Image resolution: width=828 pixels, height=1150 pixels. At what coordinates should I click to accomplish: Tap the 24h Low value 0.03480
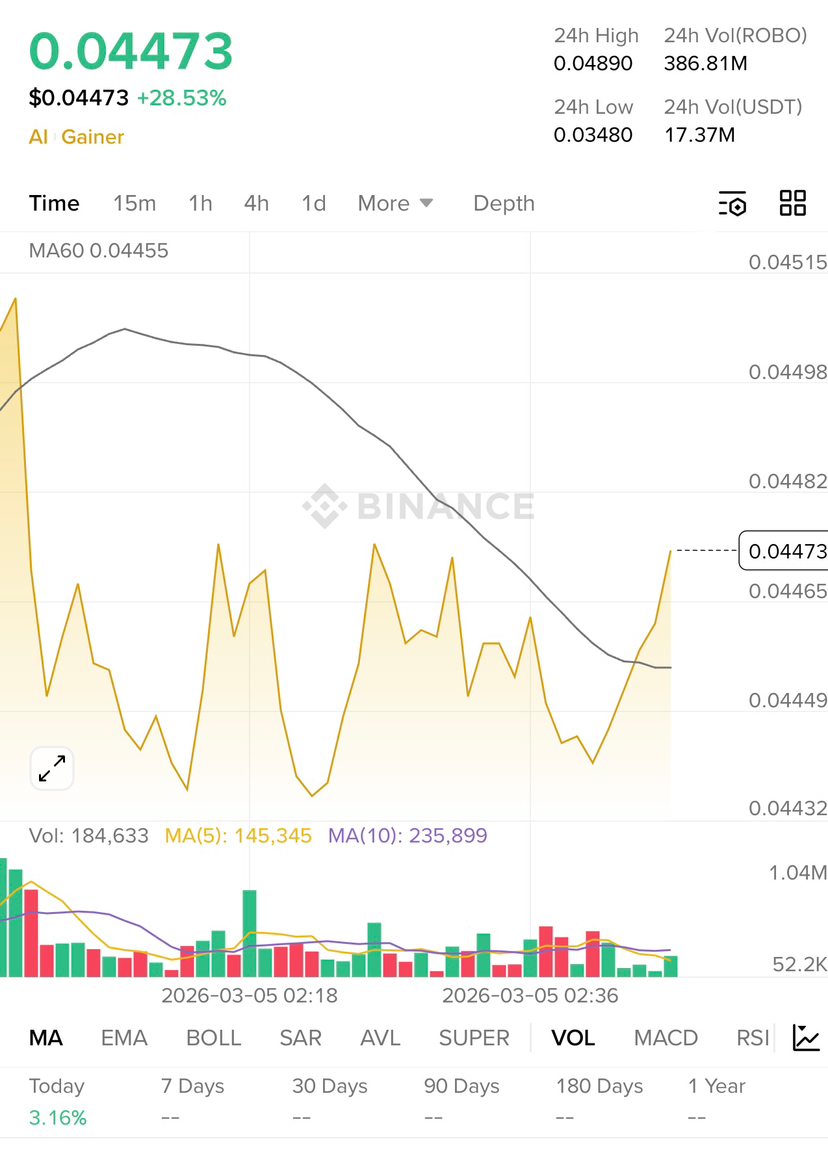(593, 135)
